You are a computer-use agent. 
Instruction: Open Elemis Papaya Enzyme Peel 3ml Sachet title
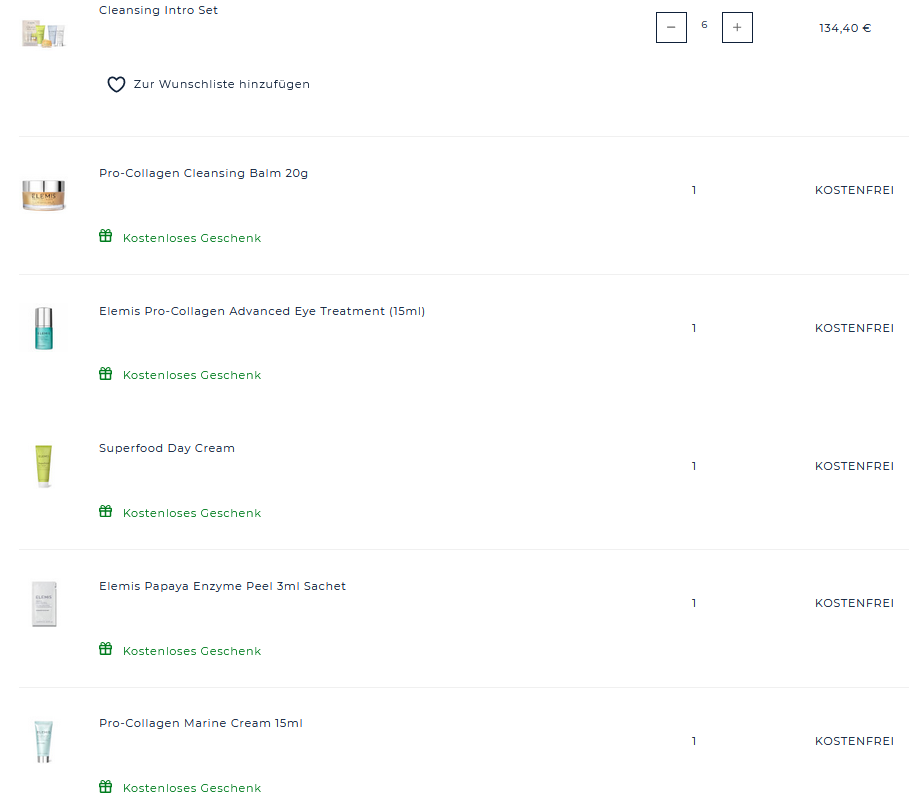tap(222, 587)
